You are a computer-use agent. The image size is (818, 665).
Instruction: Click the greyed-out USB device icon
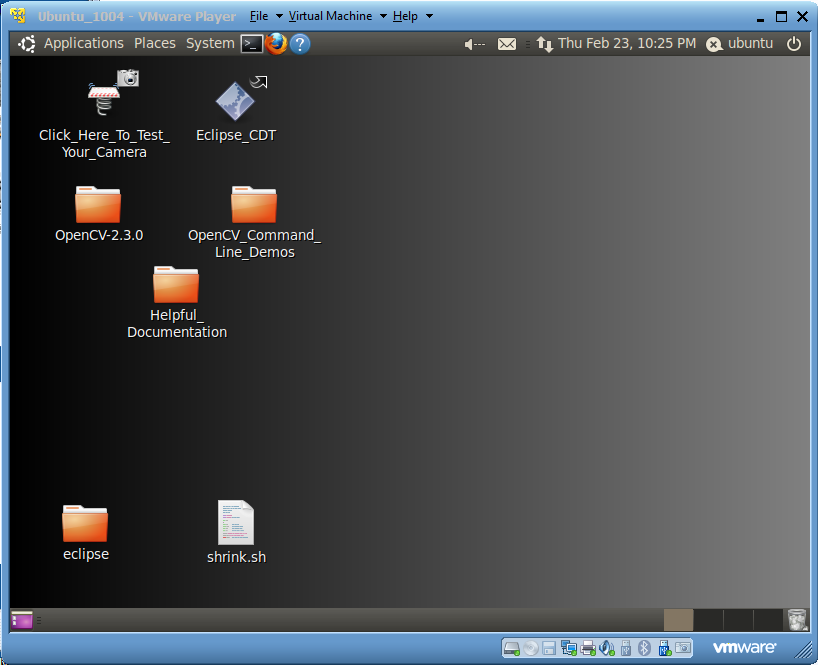point(626,648)
